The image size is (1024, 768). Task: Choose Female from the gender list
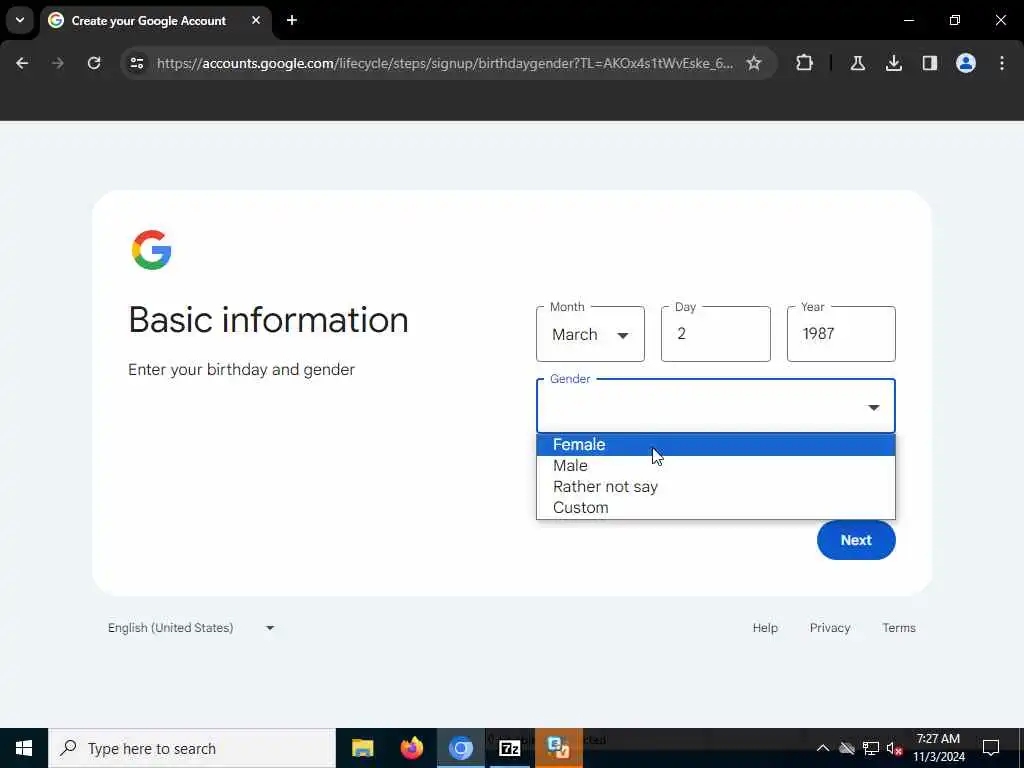pos(716,445)
